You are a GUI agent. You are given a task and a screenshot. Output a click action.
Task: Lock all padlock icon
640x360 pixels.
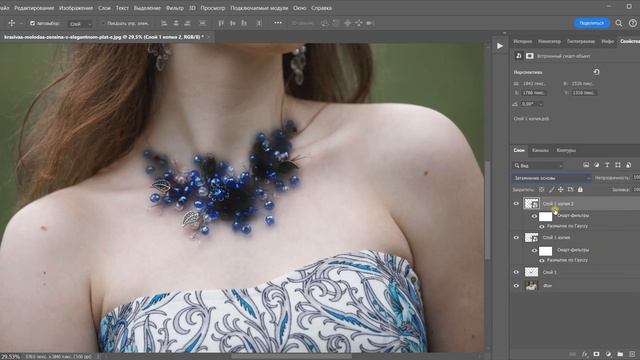point(580,189)
